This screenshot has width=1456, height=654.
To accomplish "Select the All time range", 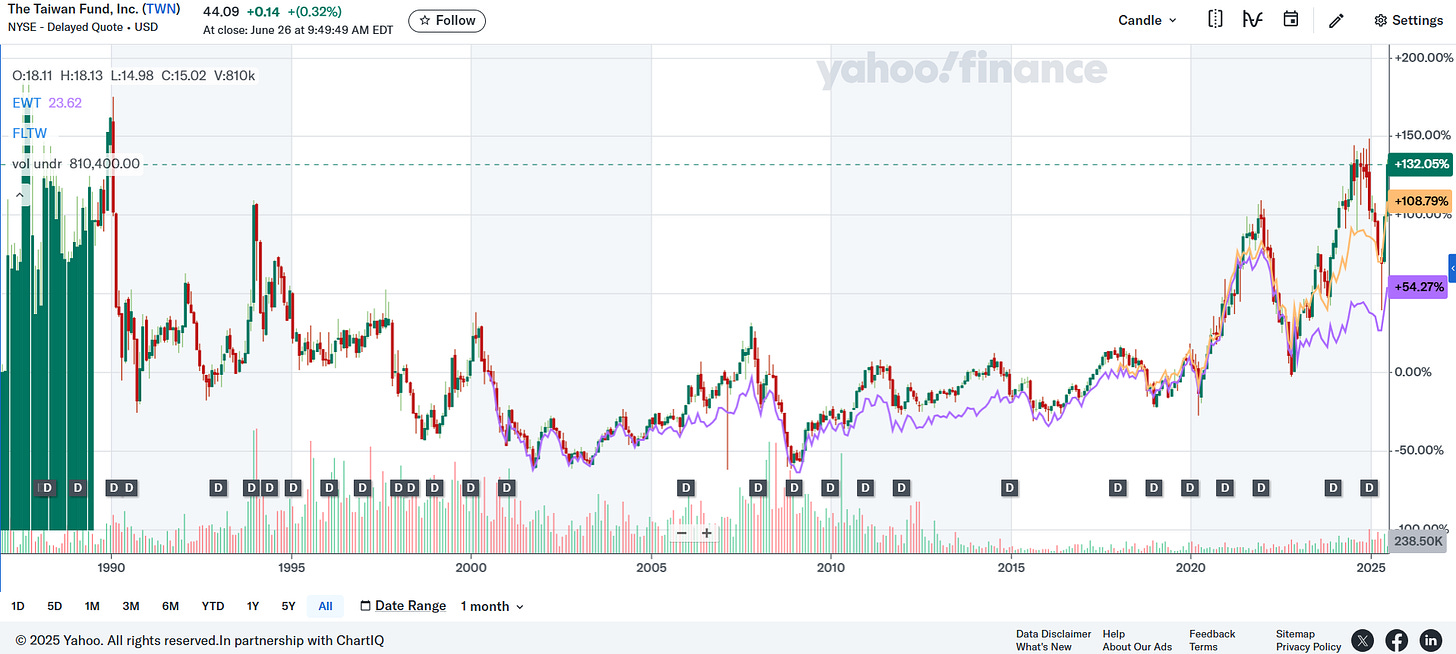I will pyautogui.click(x=326, y=606).
